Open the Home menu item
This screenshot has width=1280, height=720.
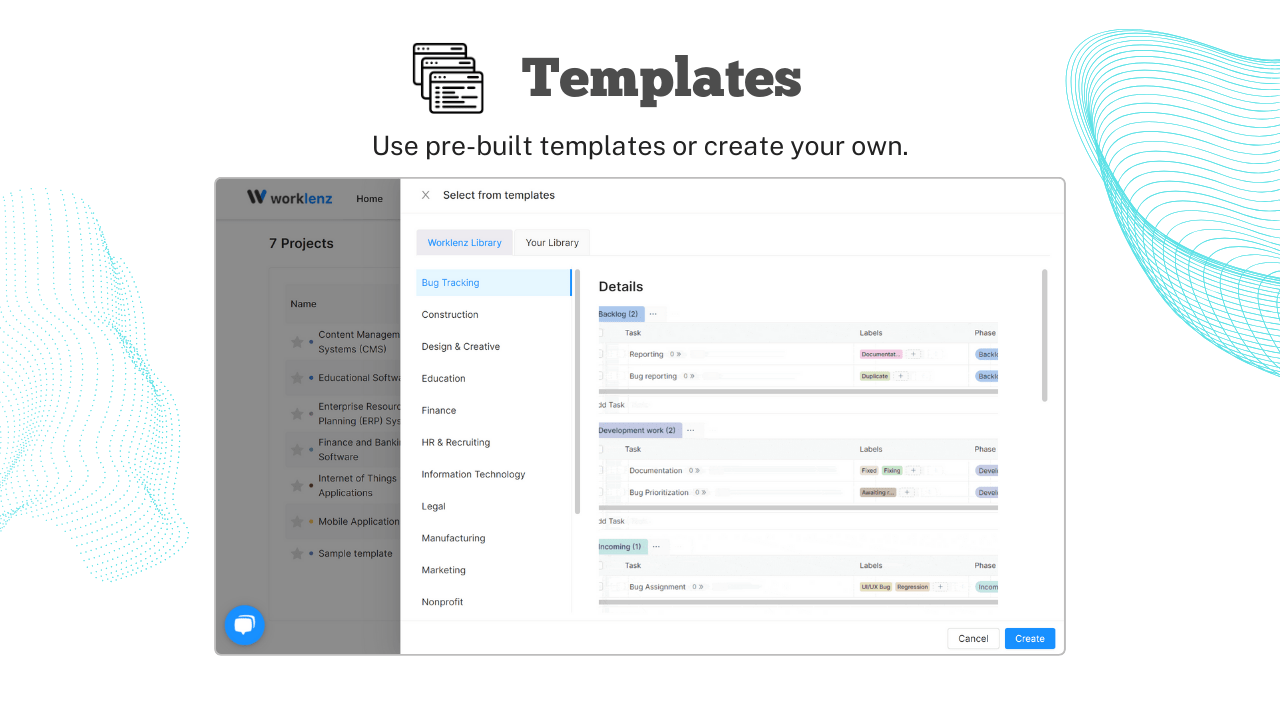coord(369,198)
